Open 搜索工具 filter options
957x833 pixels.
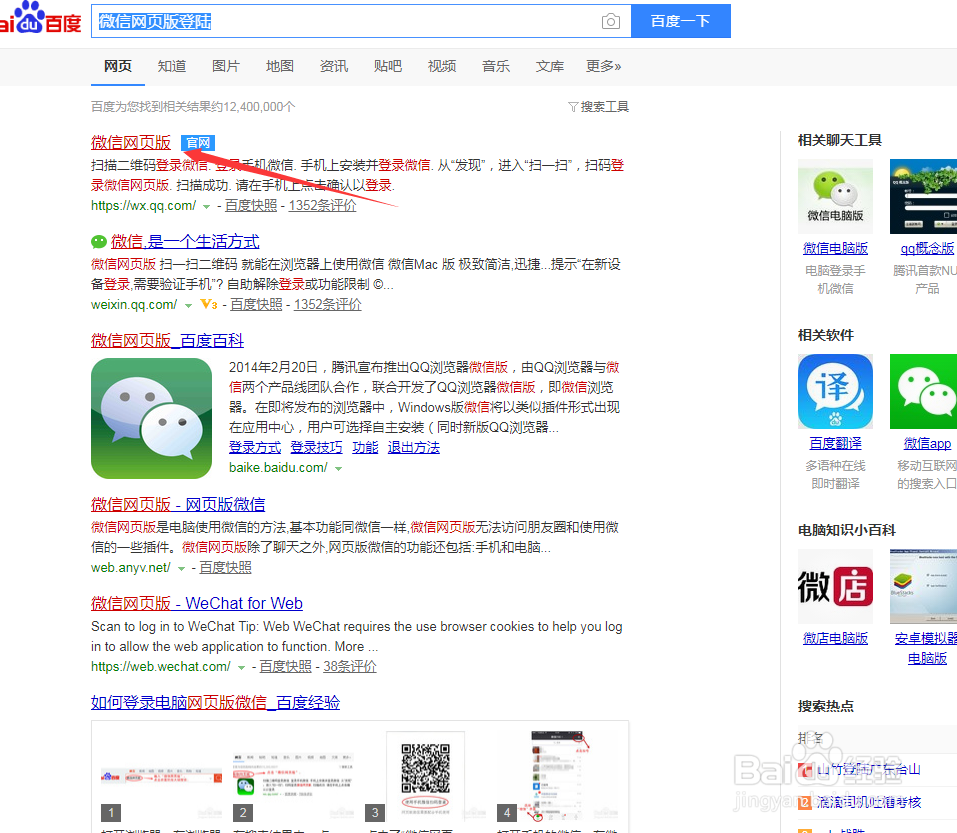tap(598, 107)
